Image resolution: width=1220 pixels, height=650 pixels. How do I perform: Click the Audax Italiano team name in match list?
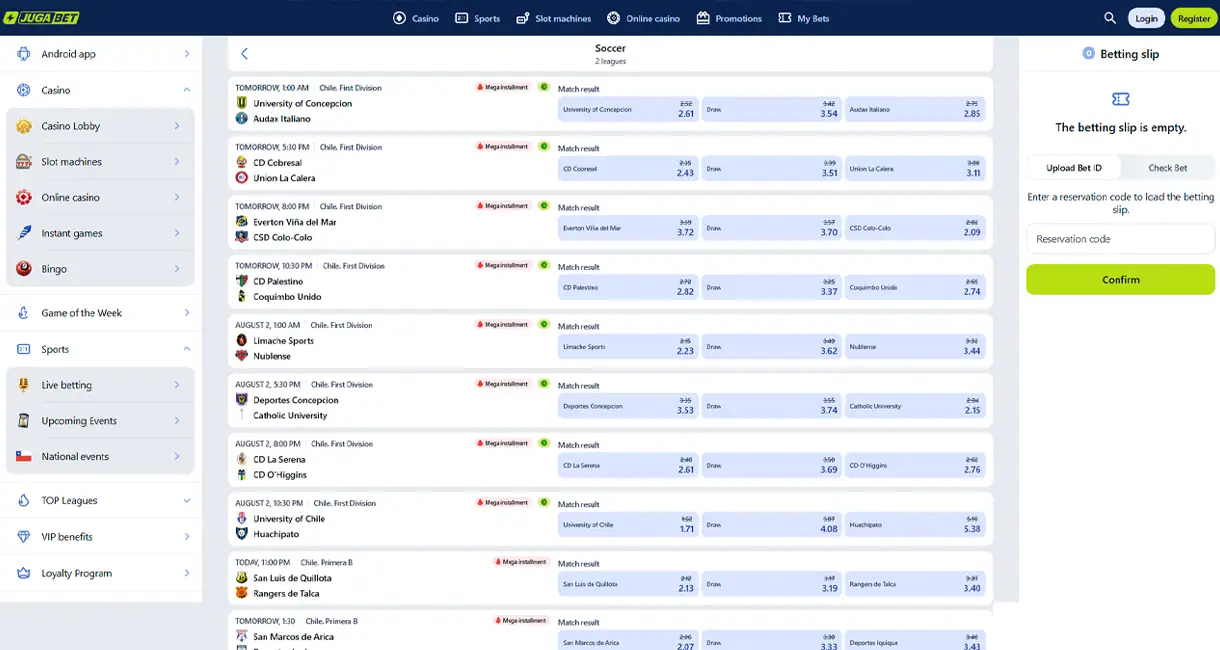tap(284, 119)
